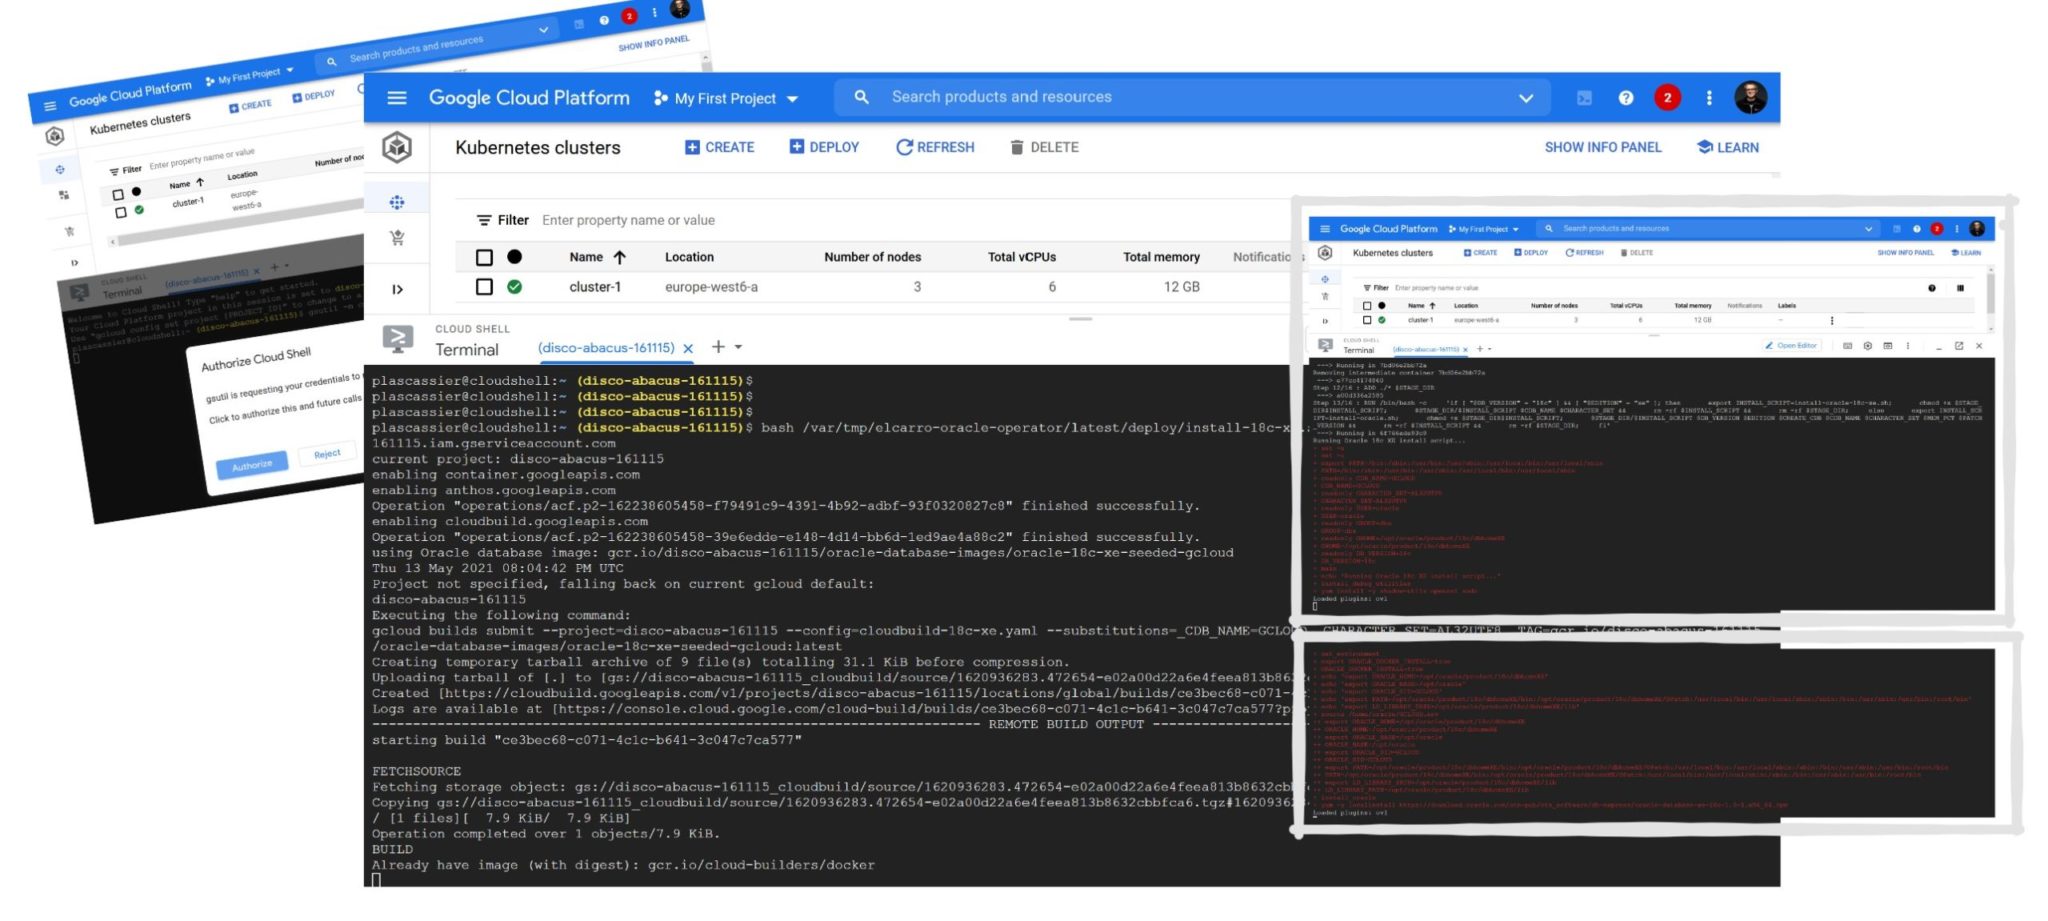Expand search chevron in small right window
Image resolution: width=2048 pixels, height=921 pixels.
1868,229
